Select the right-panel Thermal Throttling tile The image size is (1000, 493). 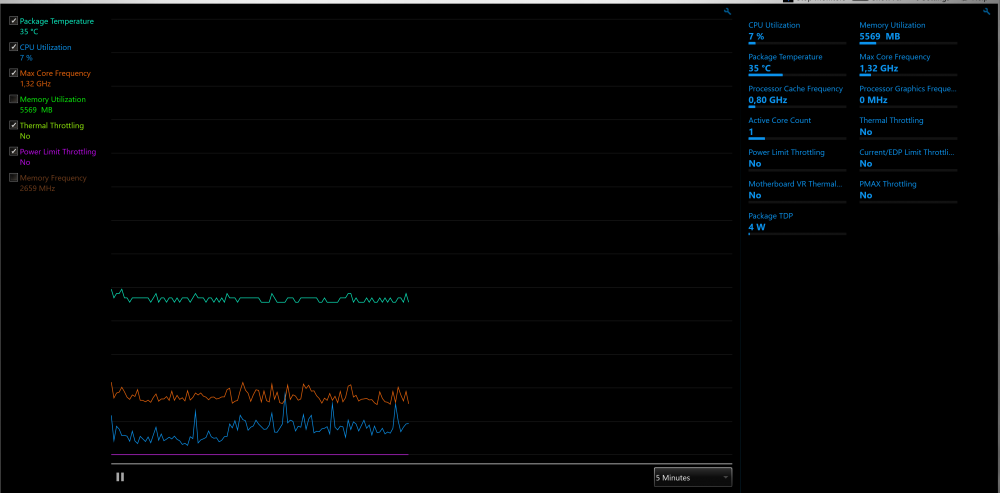pos(908,128)
